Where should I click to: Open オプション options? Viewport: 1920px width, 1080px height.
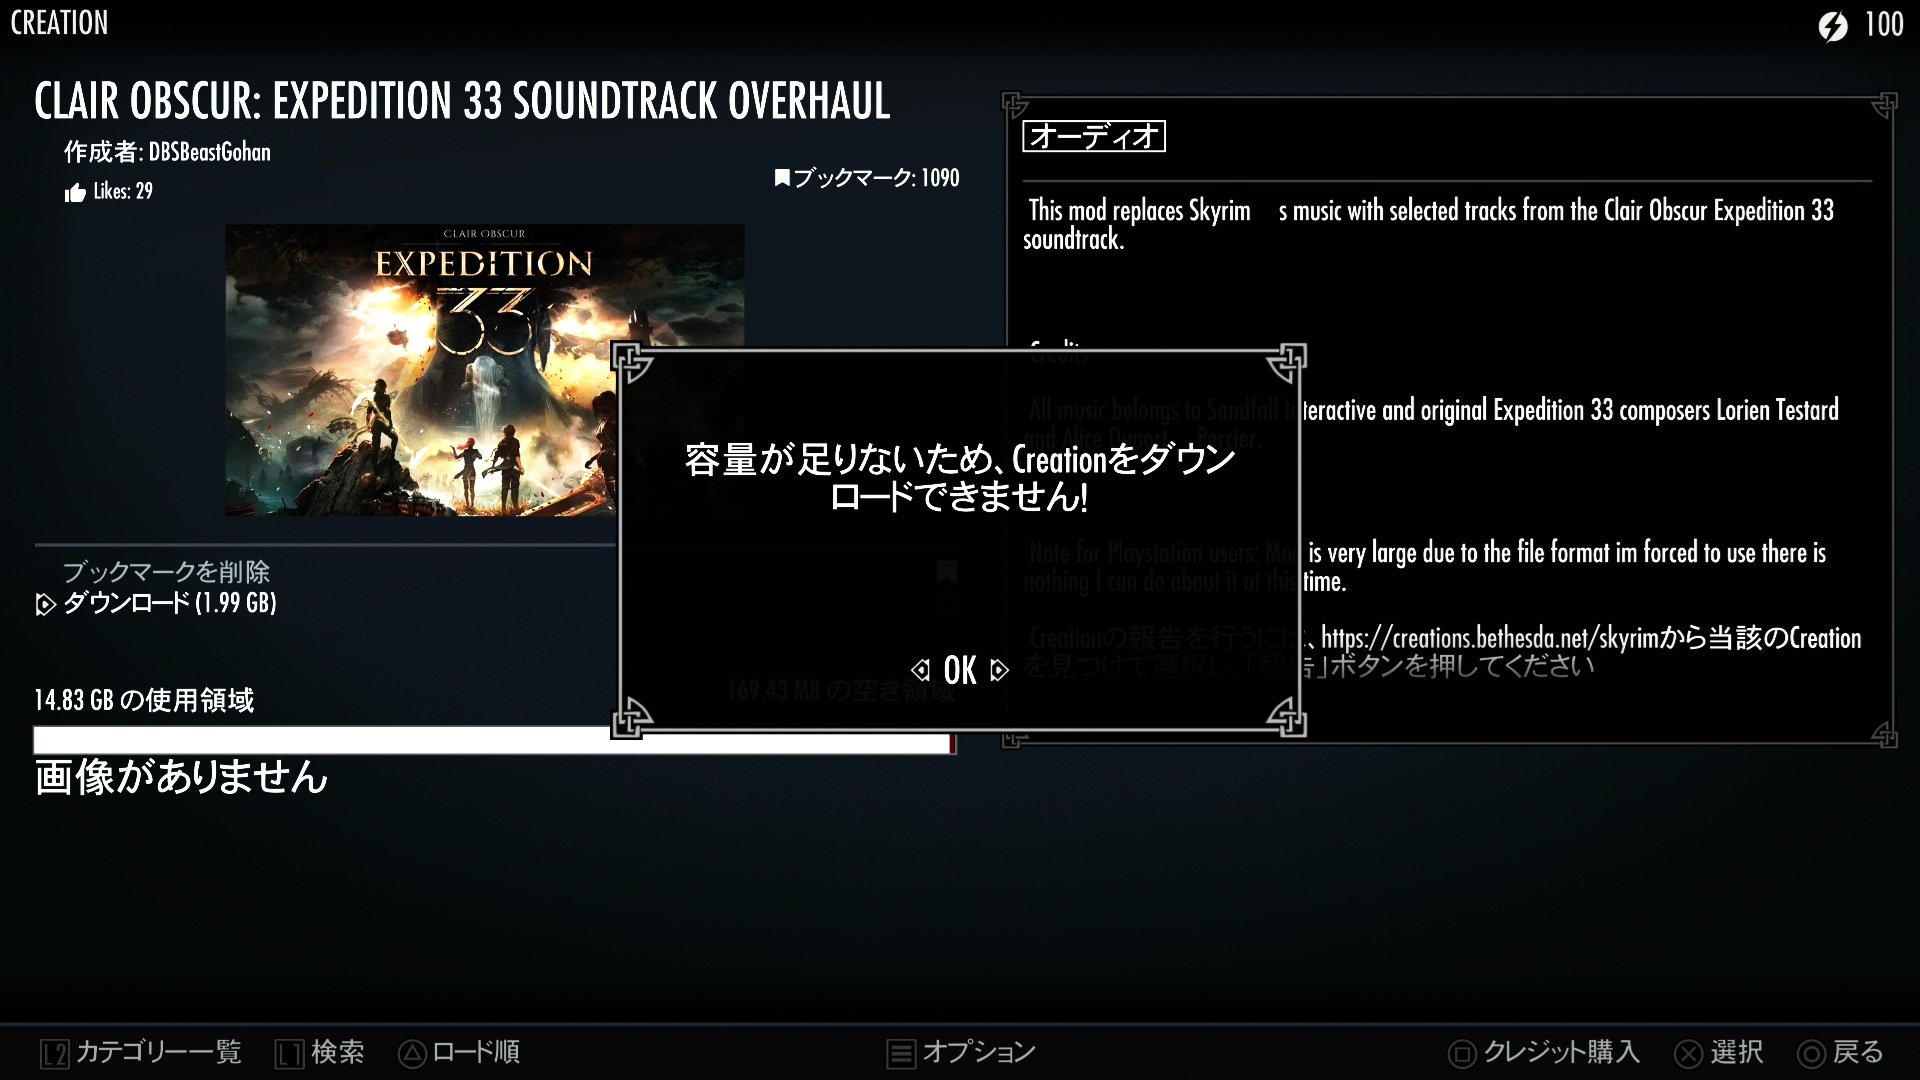pyautogui.click(x=979, y=1052)
